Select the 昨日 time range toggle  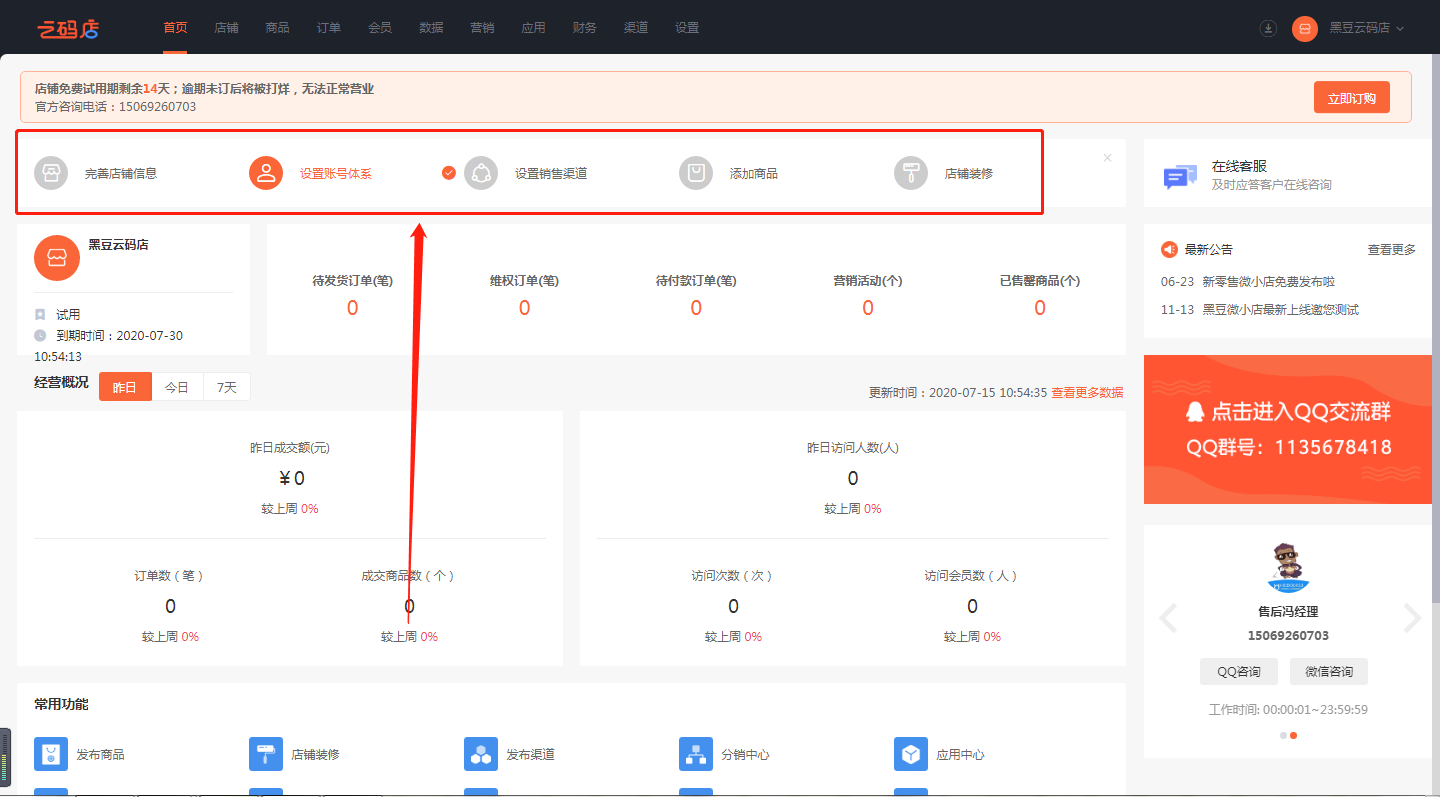[125, 387]
